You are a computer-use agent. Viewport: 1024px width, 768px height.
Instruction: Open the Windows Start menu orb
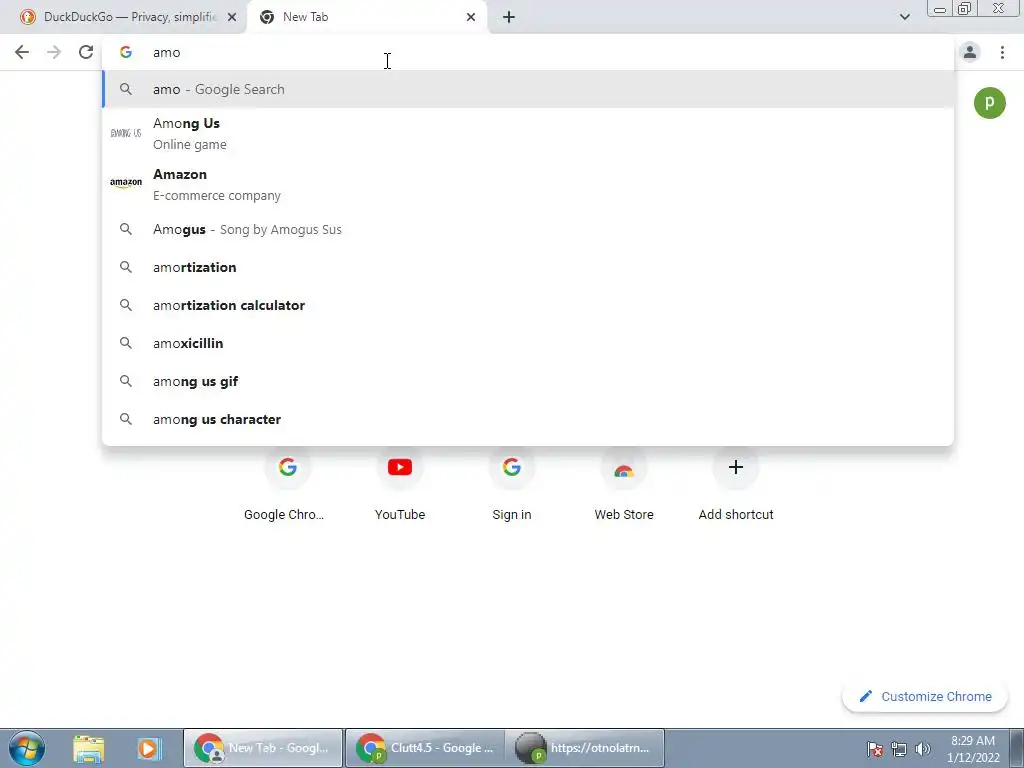[27, 748]
